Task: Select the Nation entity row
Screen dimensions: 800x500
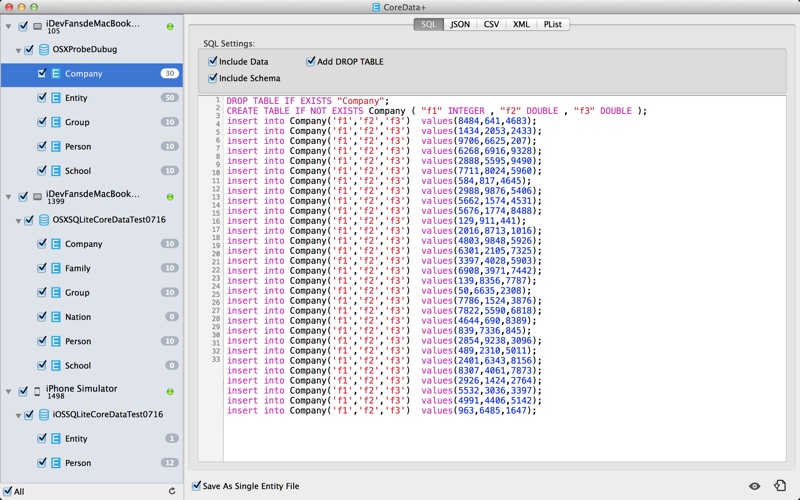Action: [91, 317]
